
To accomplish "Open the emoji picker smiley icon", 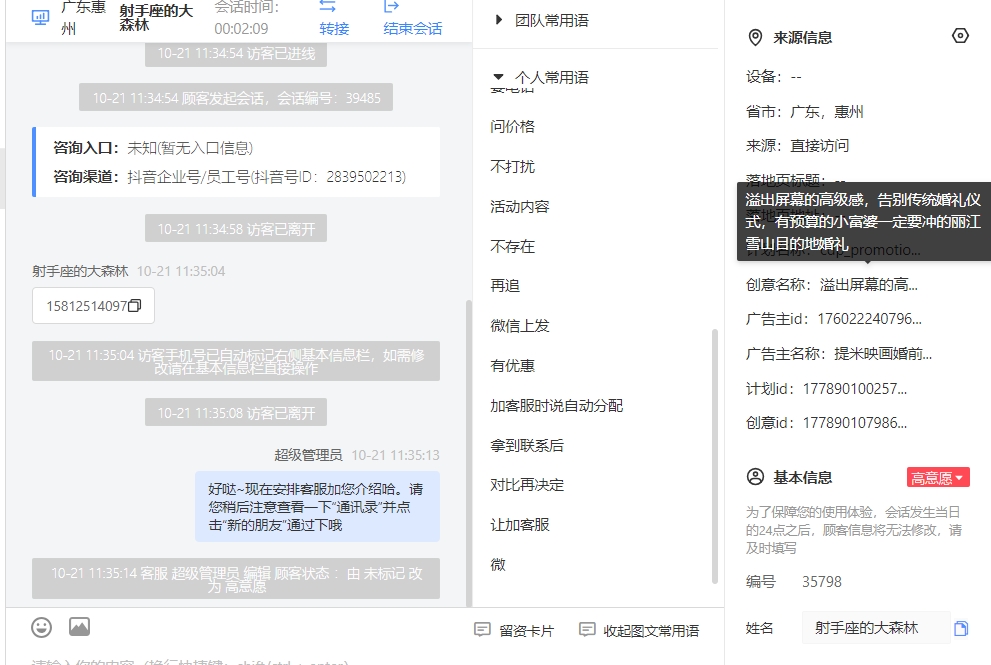I will click(42, 627).
